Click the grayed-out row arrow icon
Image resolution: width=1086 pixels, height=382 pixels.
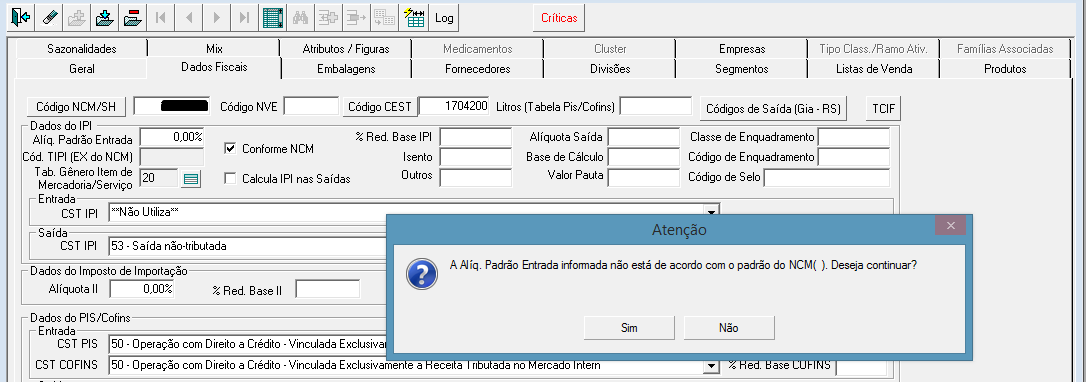(x=356, y=18)
